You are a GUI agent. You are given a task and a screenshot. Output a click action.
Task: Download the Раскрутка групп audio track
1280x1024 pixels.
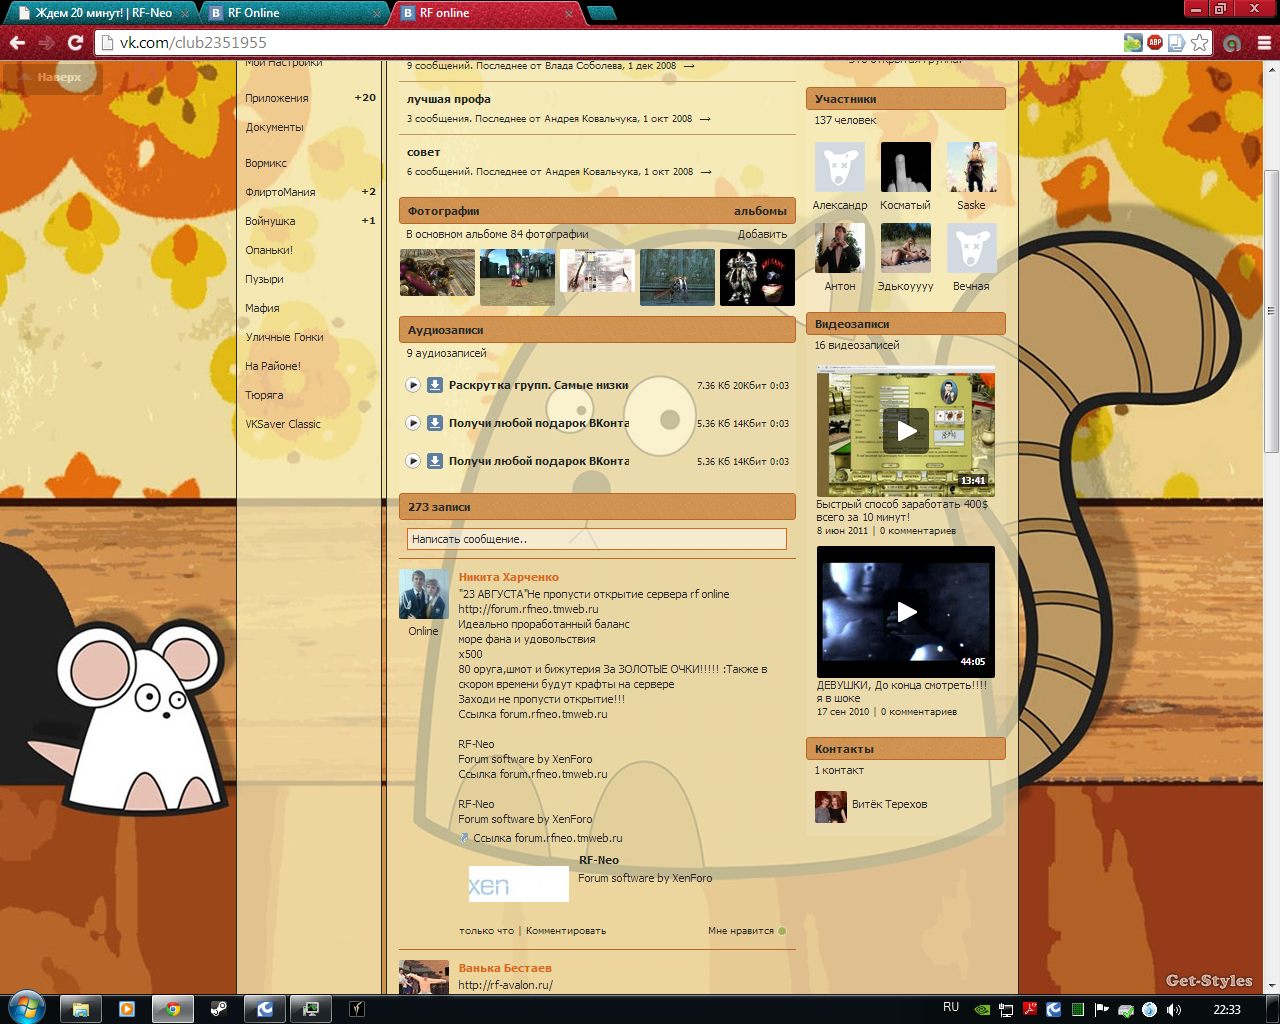click(435, 385)
